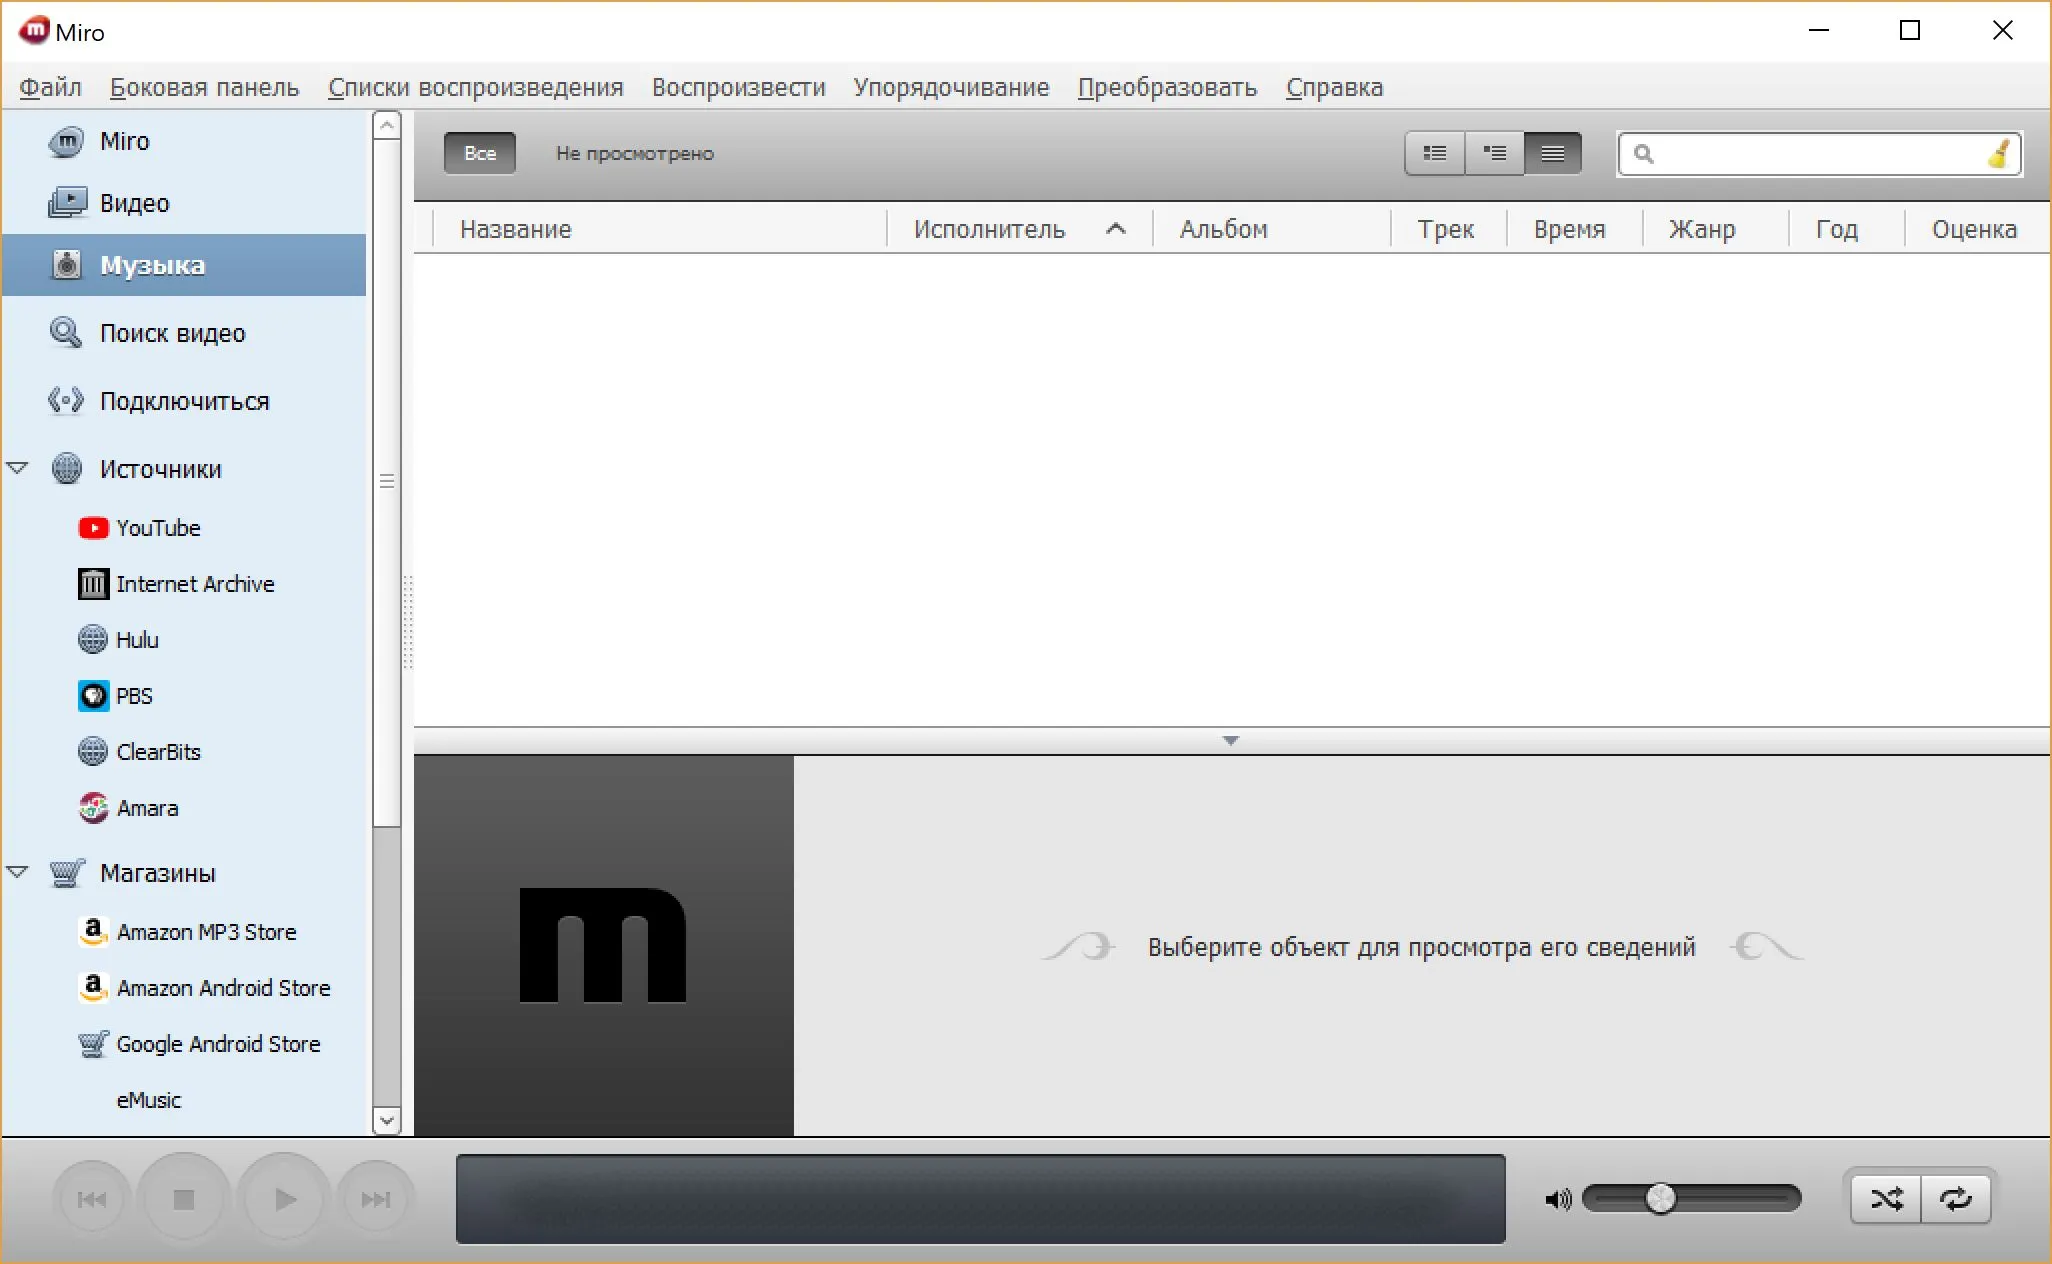Mute with the volume speaker icon
The height and width of the screenshot is (1264, 2052).
pos(1558,1199)
